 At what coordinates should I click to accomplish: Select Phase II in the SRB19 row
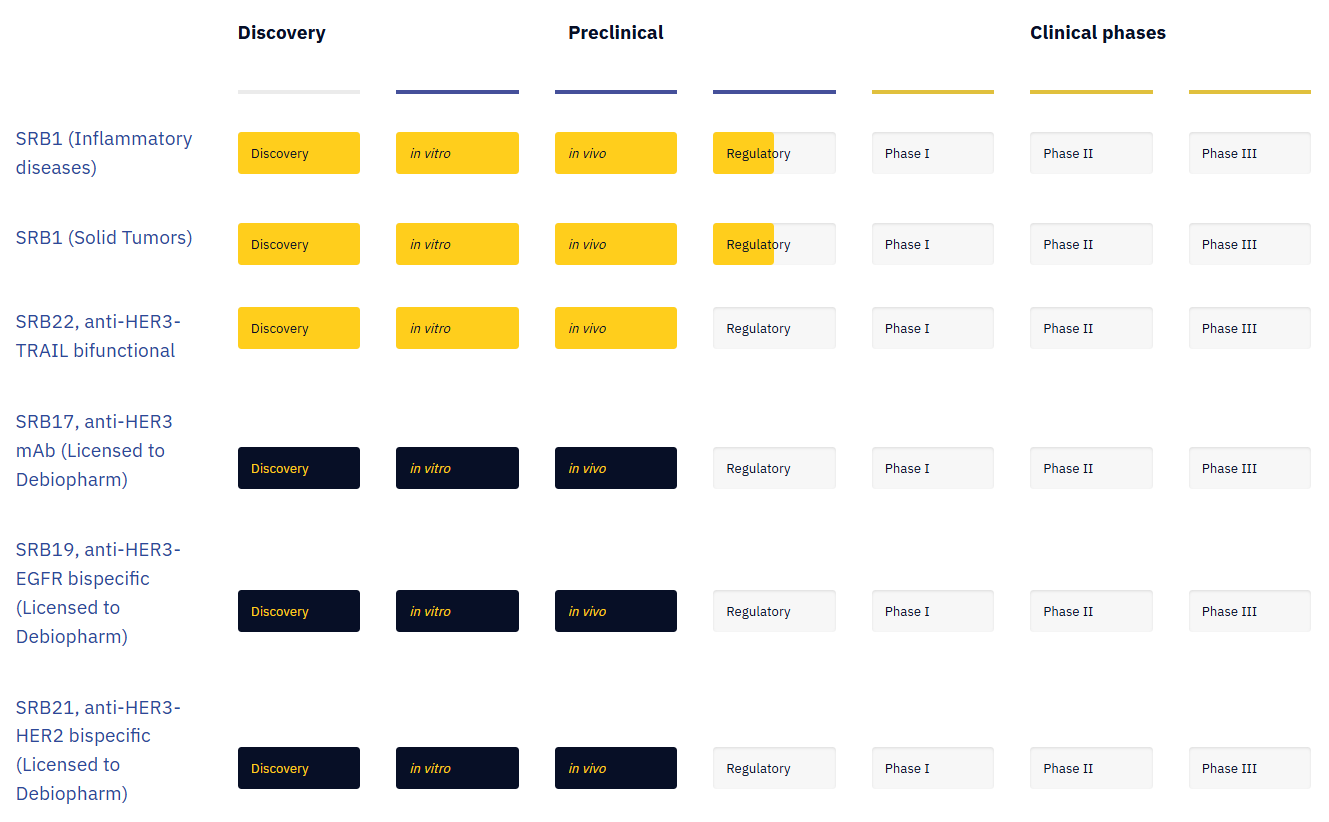point(1091,611)
